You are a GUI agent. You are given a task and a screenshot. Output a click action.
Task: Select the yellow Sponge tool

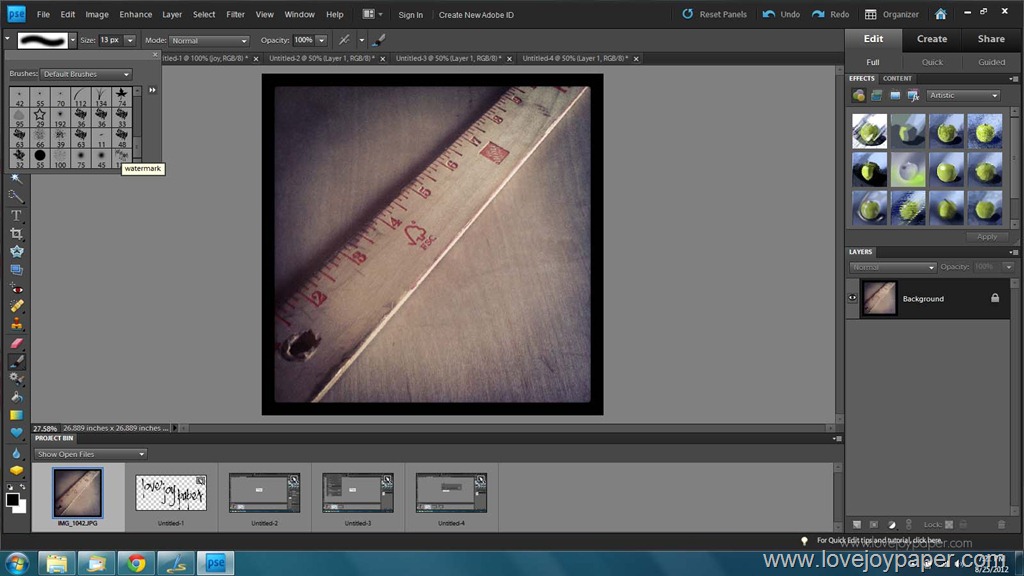pyautogui.click(x=16, y=470)
